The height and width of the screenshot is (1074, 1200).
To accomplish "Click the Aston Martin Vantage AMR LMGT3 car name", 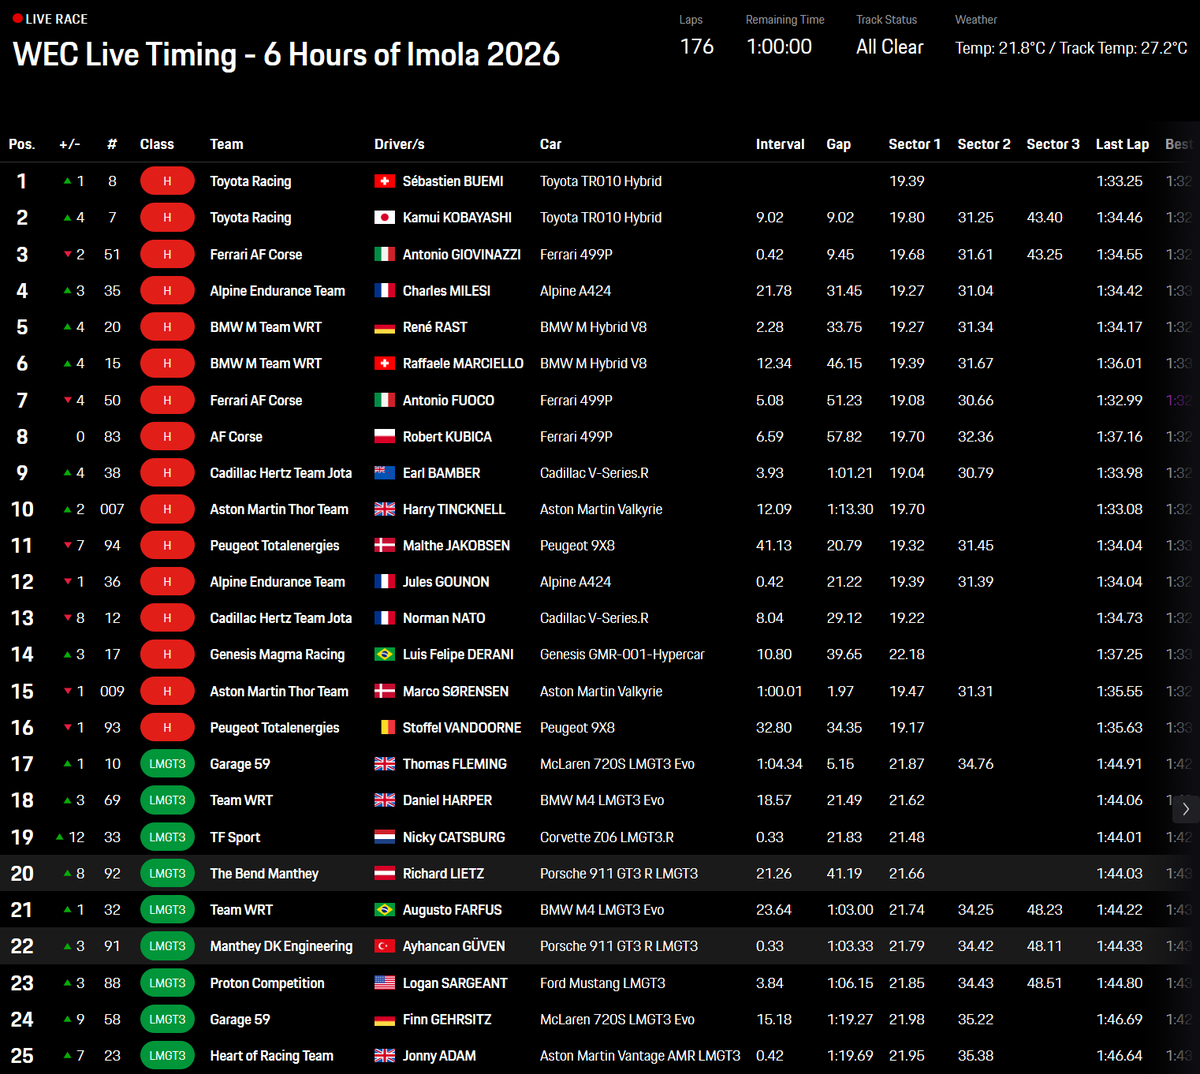I will pyautogui.click(x=640, y=1055).
